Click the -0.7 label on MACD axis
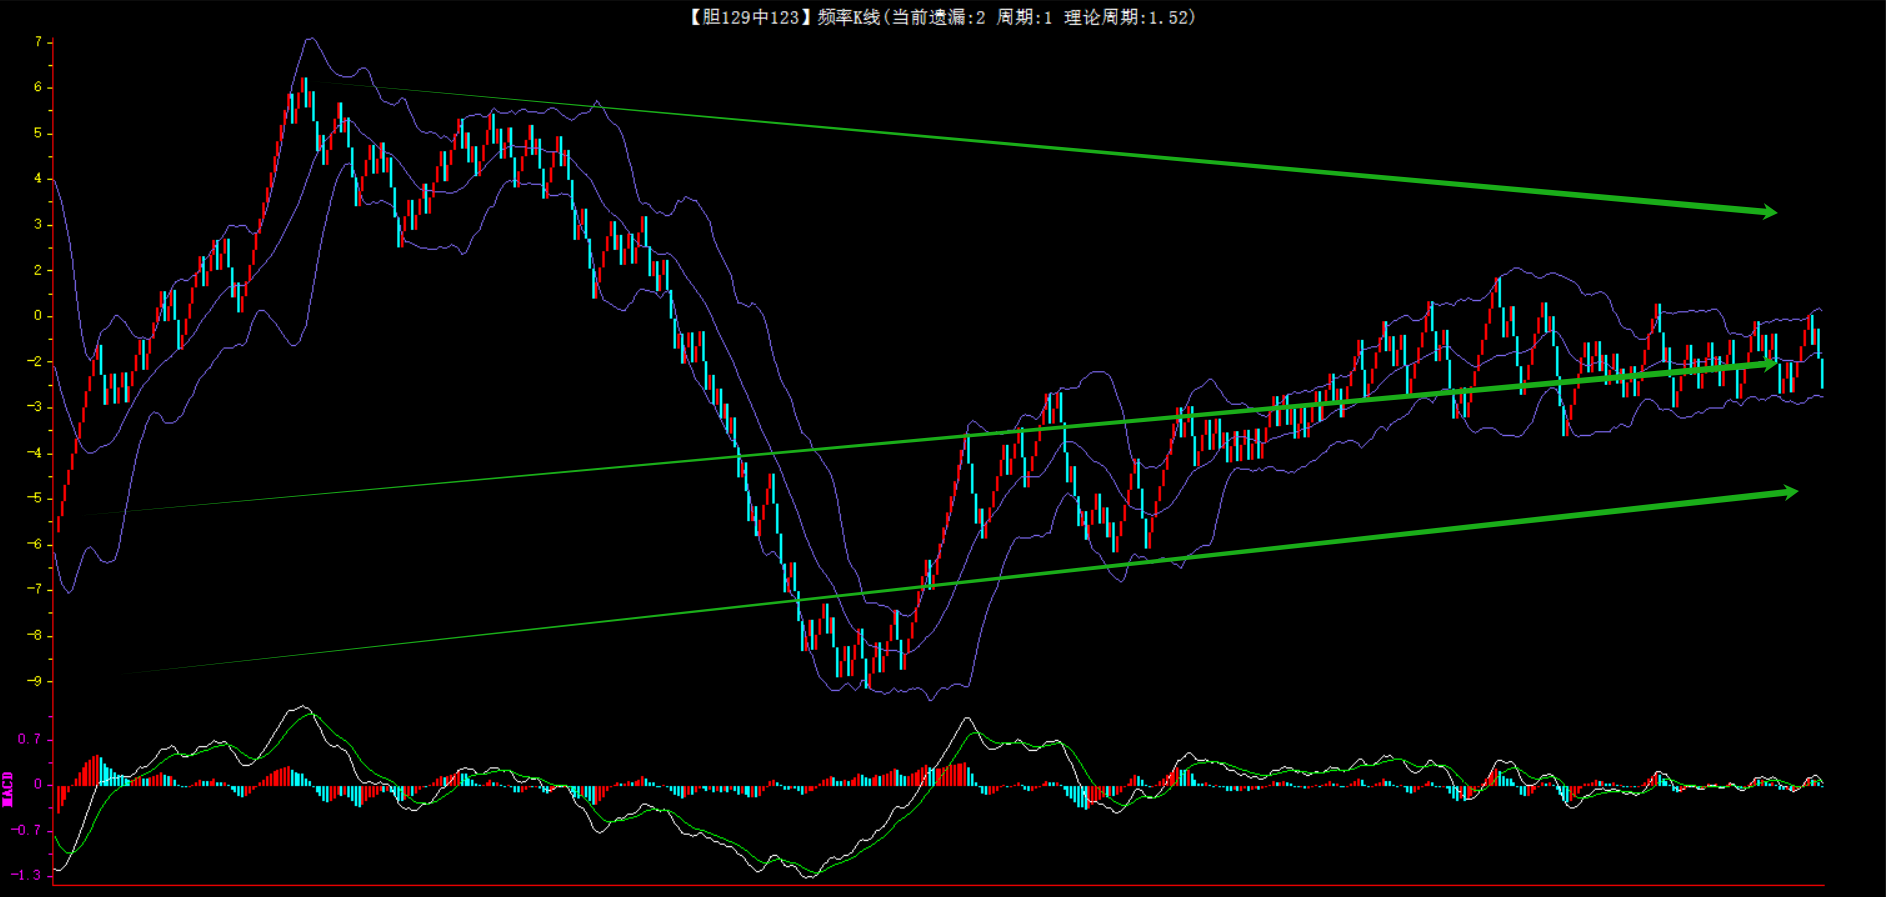 (26, 830)
